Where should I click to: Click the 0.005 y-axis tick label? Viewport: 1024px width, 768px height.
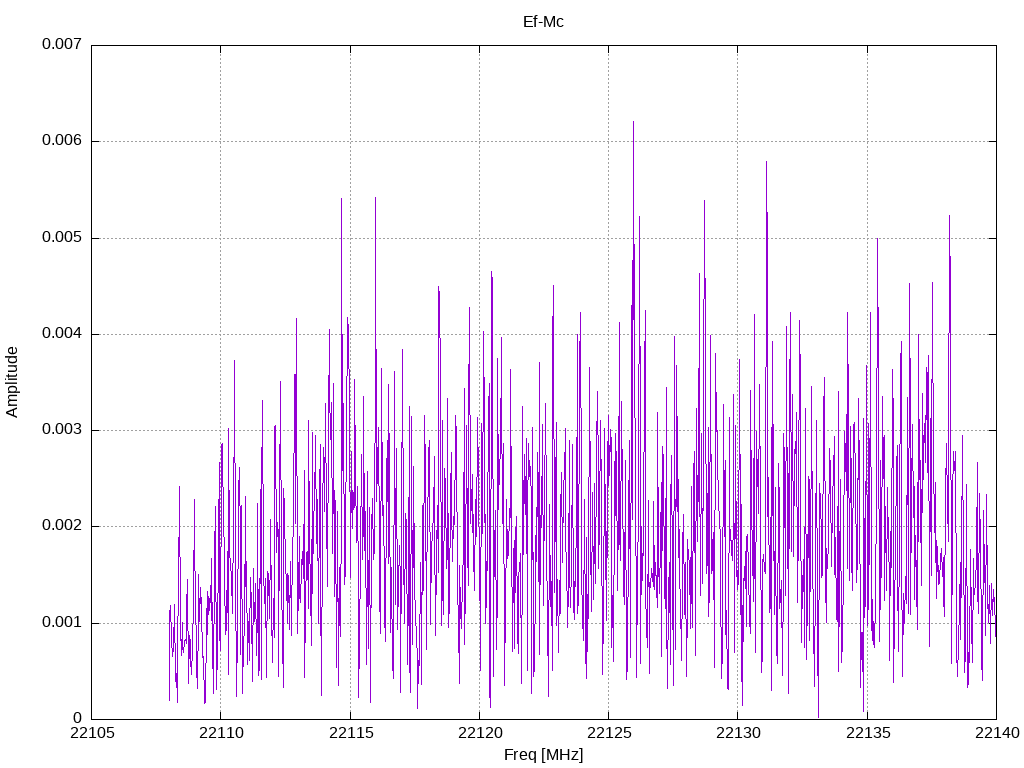(62, 237)
